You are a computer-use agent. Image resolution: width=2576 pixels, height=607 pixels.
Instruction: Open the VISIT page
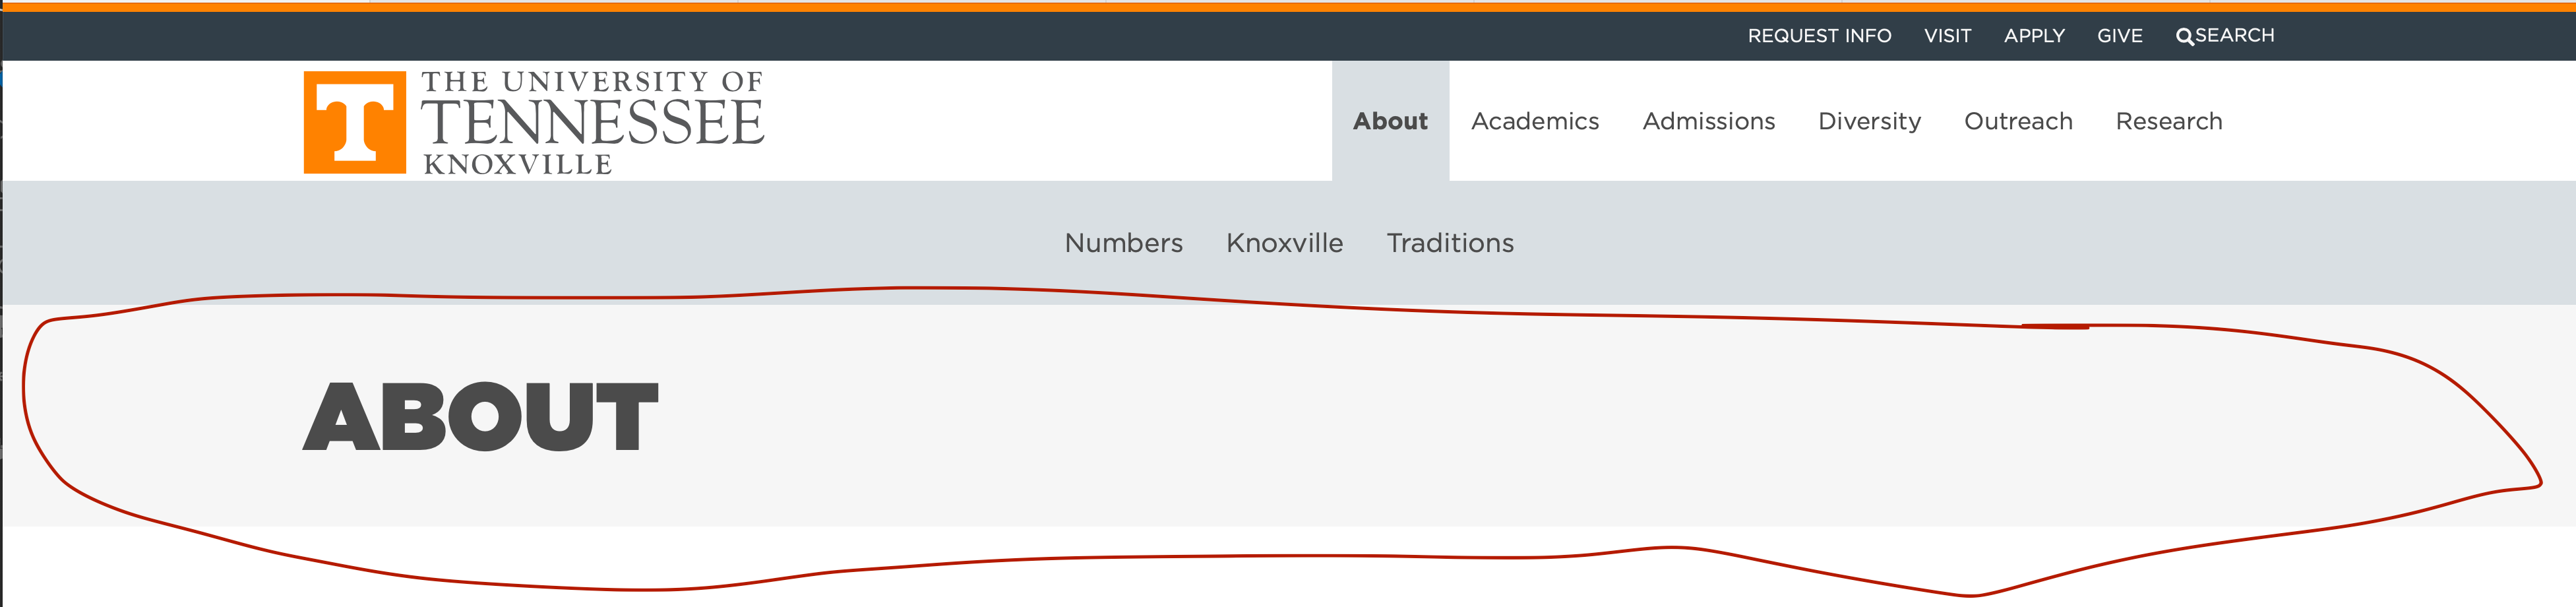pos(1949,35)
